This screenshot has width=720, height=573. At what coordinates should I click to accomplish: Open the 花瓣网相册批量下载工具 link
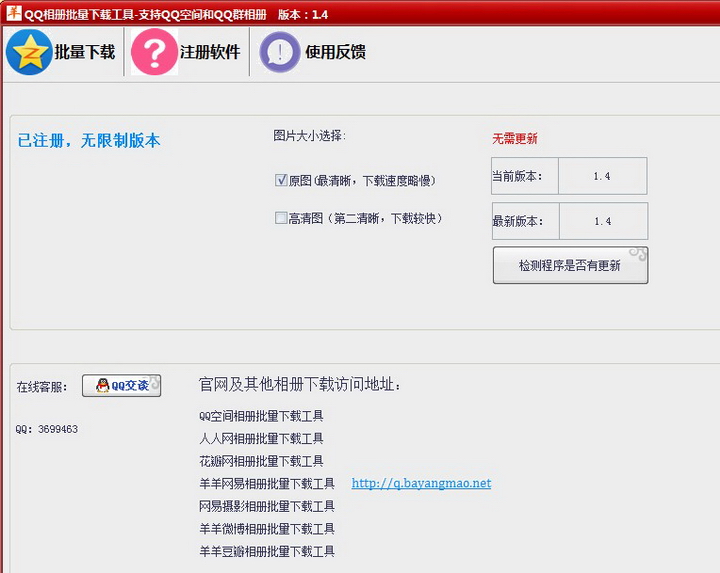pyautogui.click(x=261, y=461)
